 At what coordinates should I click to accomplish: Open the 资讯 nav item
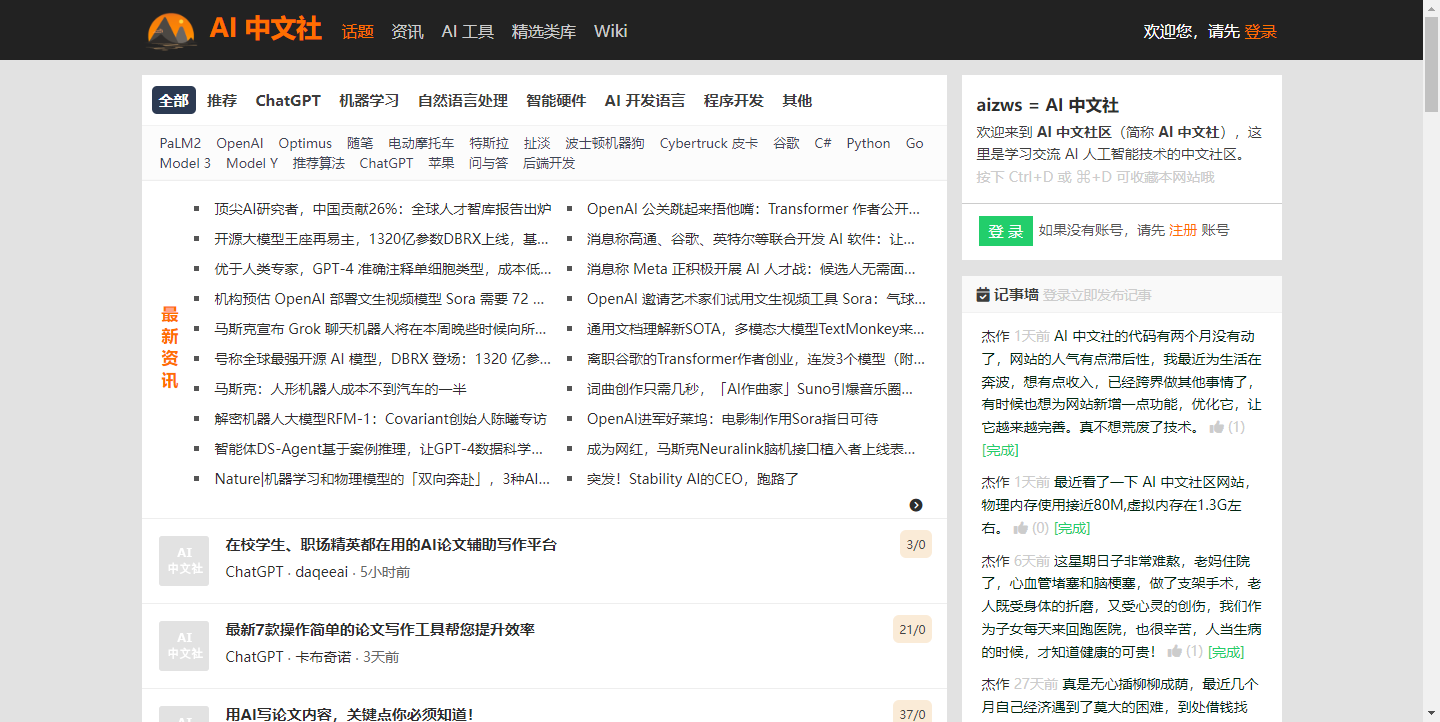coord(407,31)
